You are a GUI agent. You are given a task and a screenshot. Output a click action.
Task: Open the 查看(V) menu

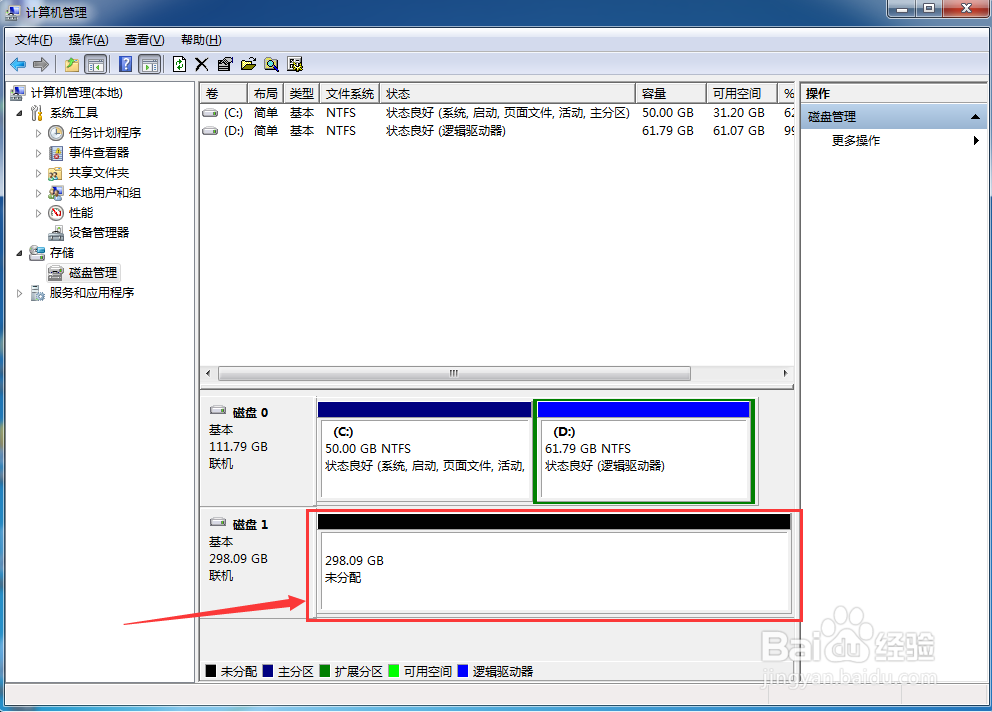point(143,39)
